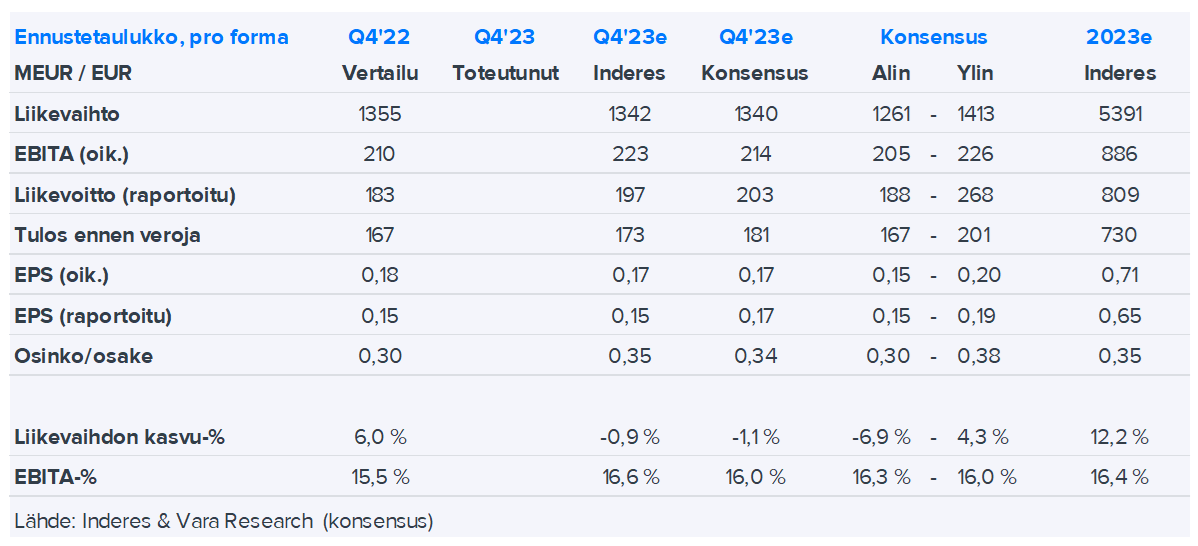
Task: Click the 2023e pre-tax value 730
Action: (x=1119, y=235)
